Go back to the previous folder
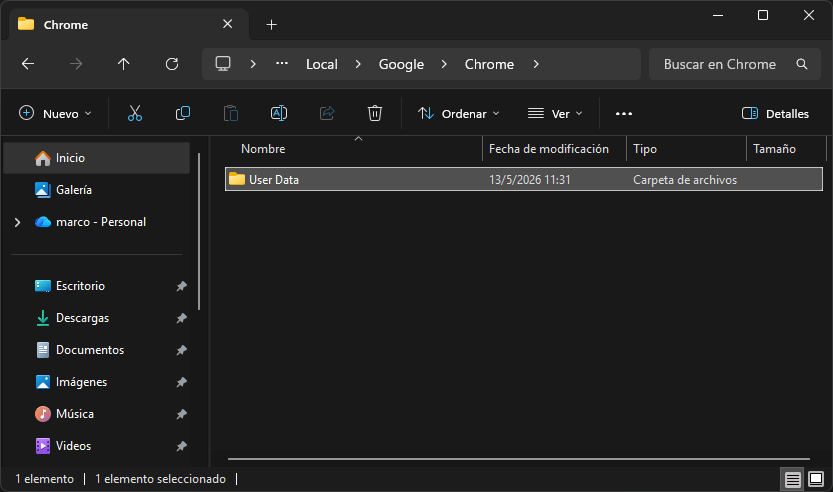Viewport: 833px width, 492px height. point(28,64)
